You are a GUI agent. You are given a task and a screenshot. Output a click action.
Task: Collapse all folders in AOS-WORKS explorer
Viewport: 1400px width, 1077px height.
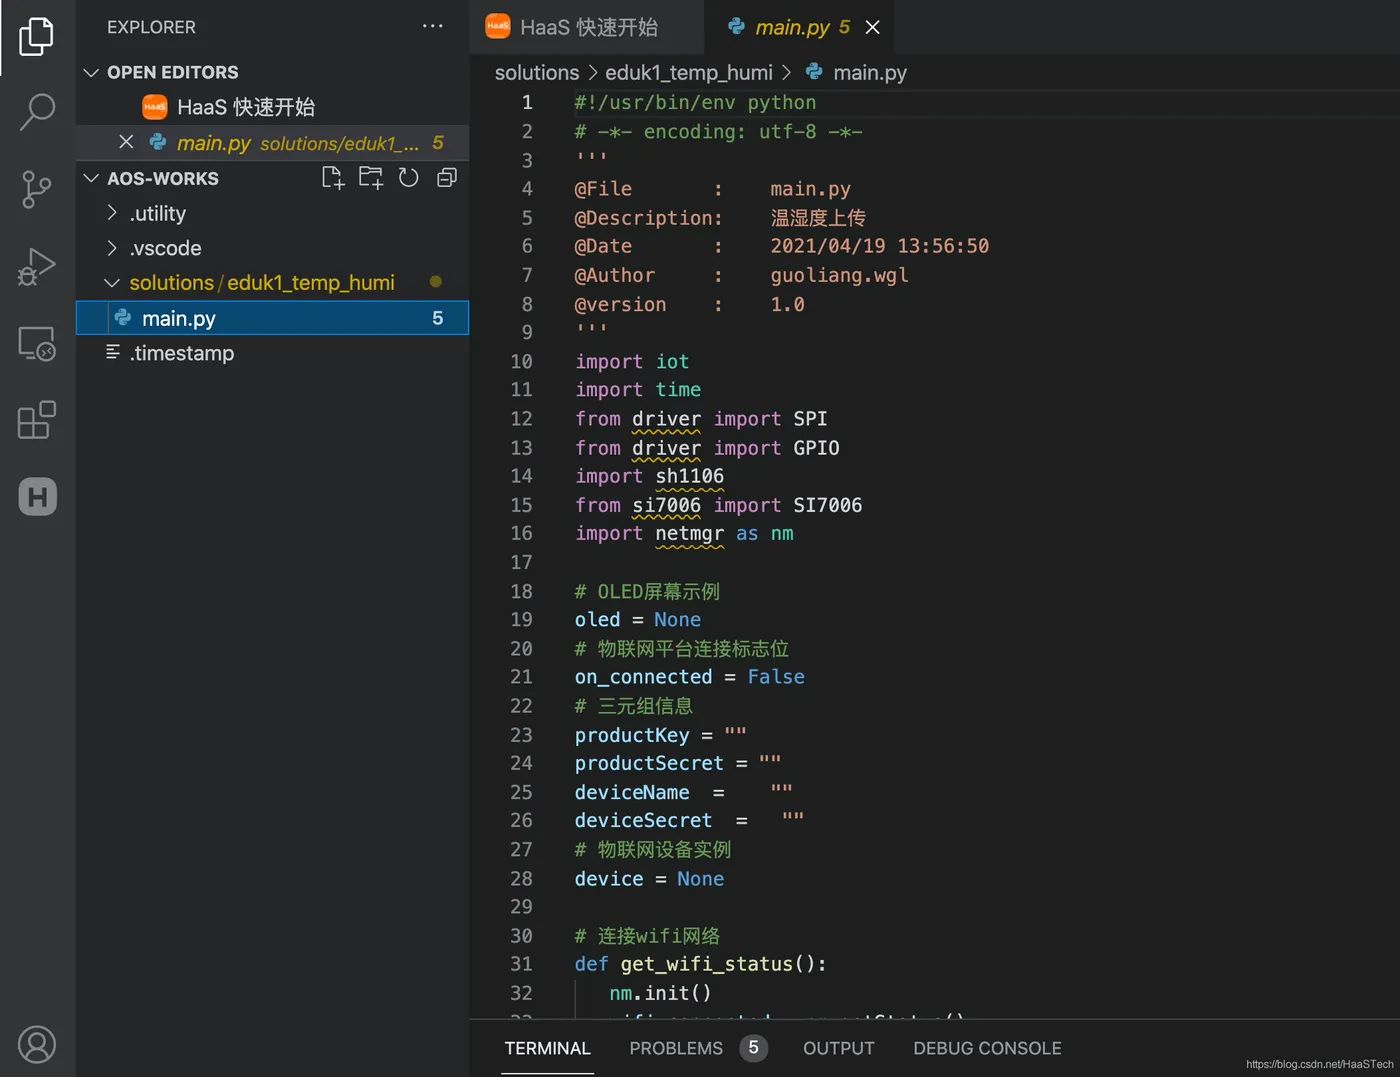[x=447, y=178]
